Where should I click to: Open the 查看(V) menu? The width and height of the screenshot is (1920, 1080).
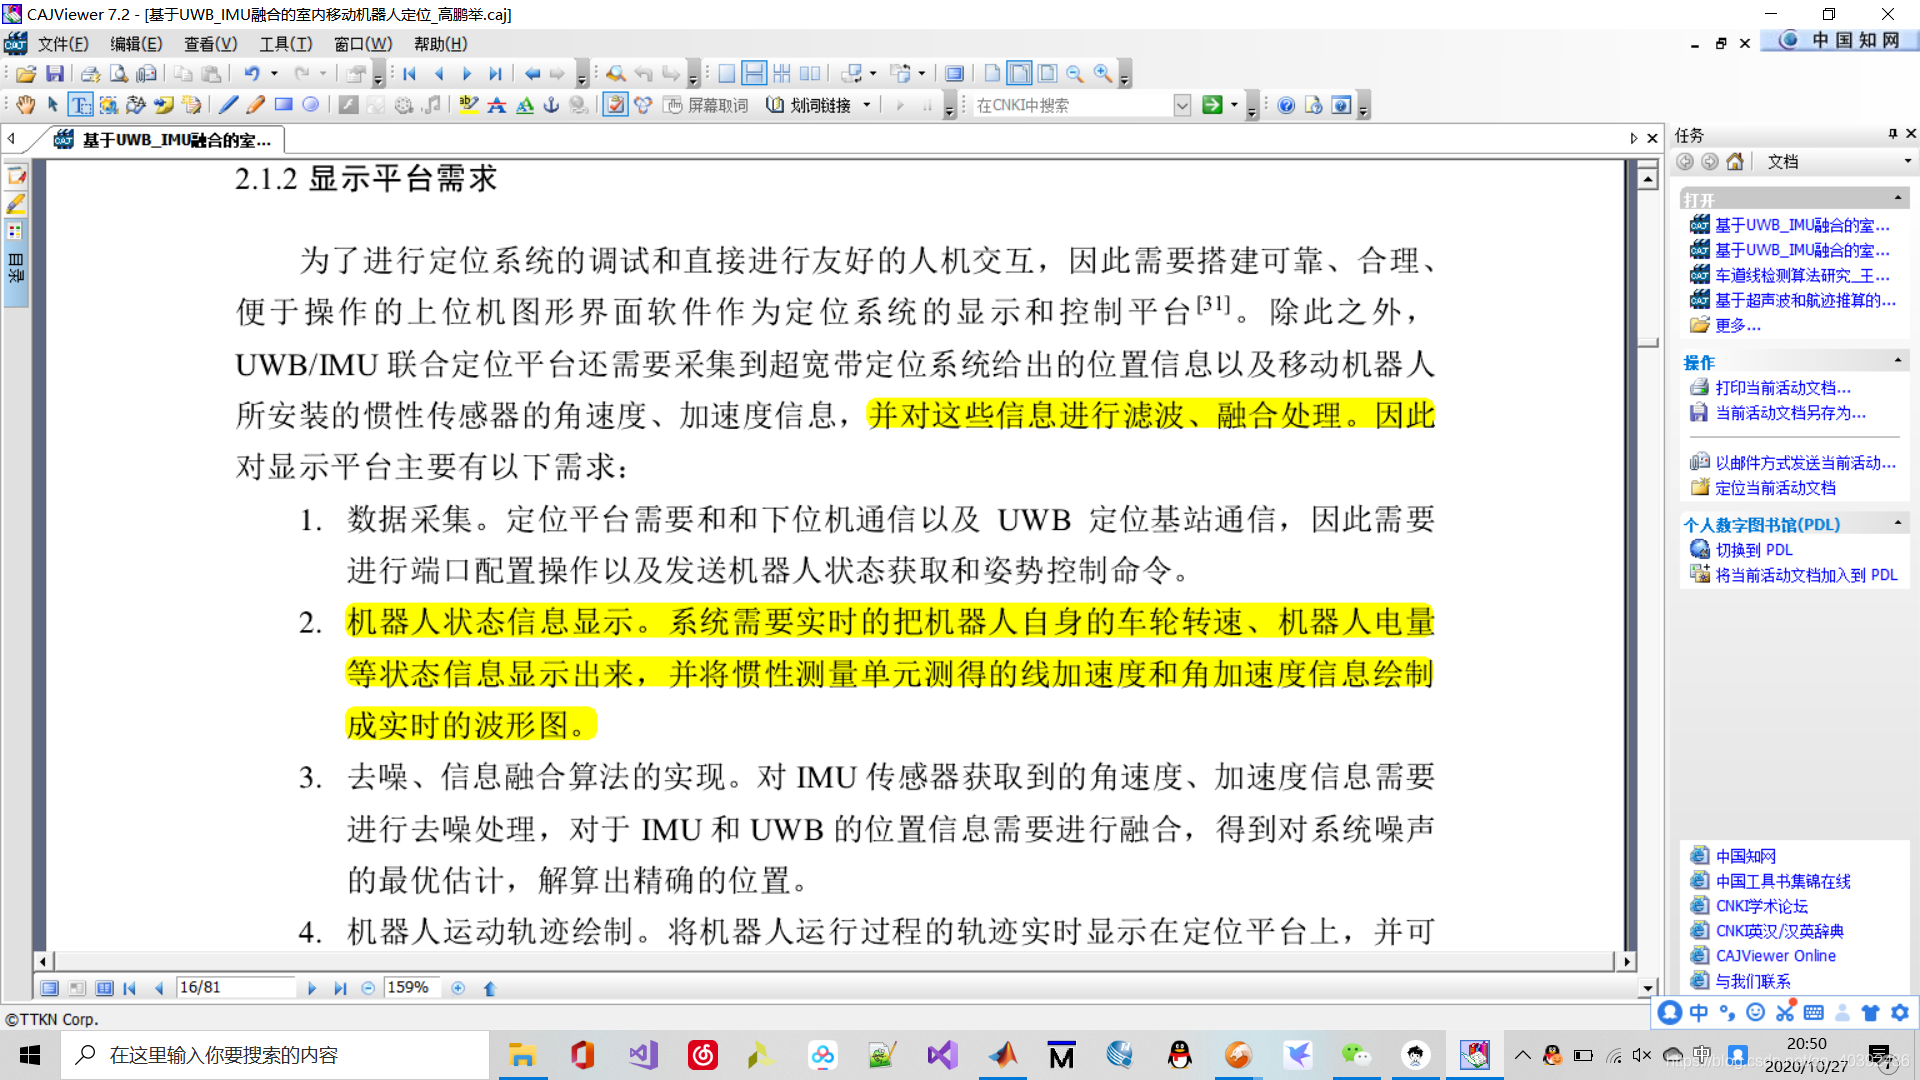210,44
